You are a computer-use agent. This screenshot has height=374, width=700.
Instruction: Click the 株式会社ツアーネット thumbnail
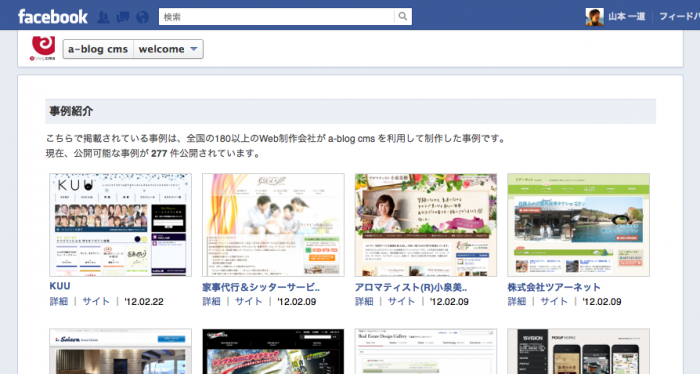[x=579, y=225]
